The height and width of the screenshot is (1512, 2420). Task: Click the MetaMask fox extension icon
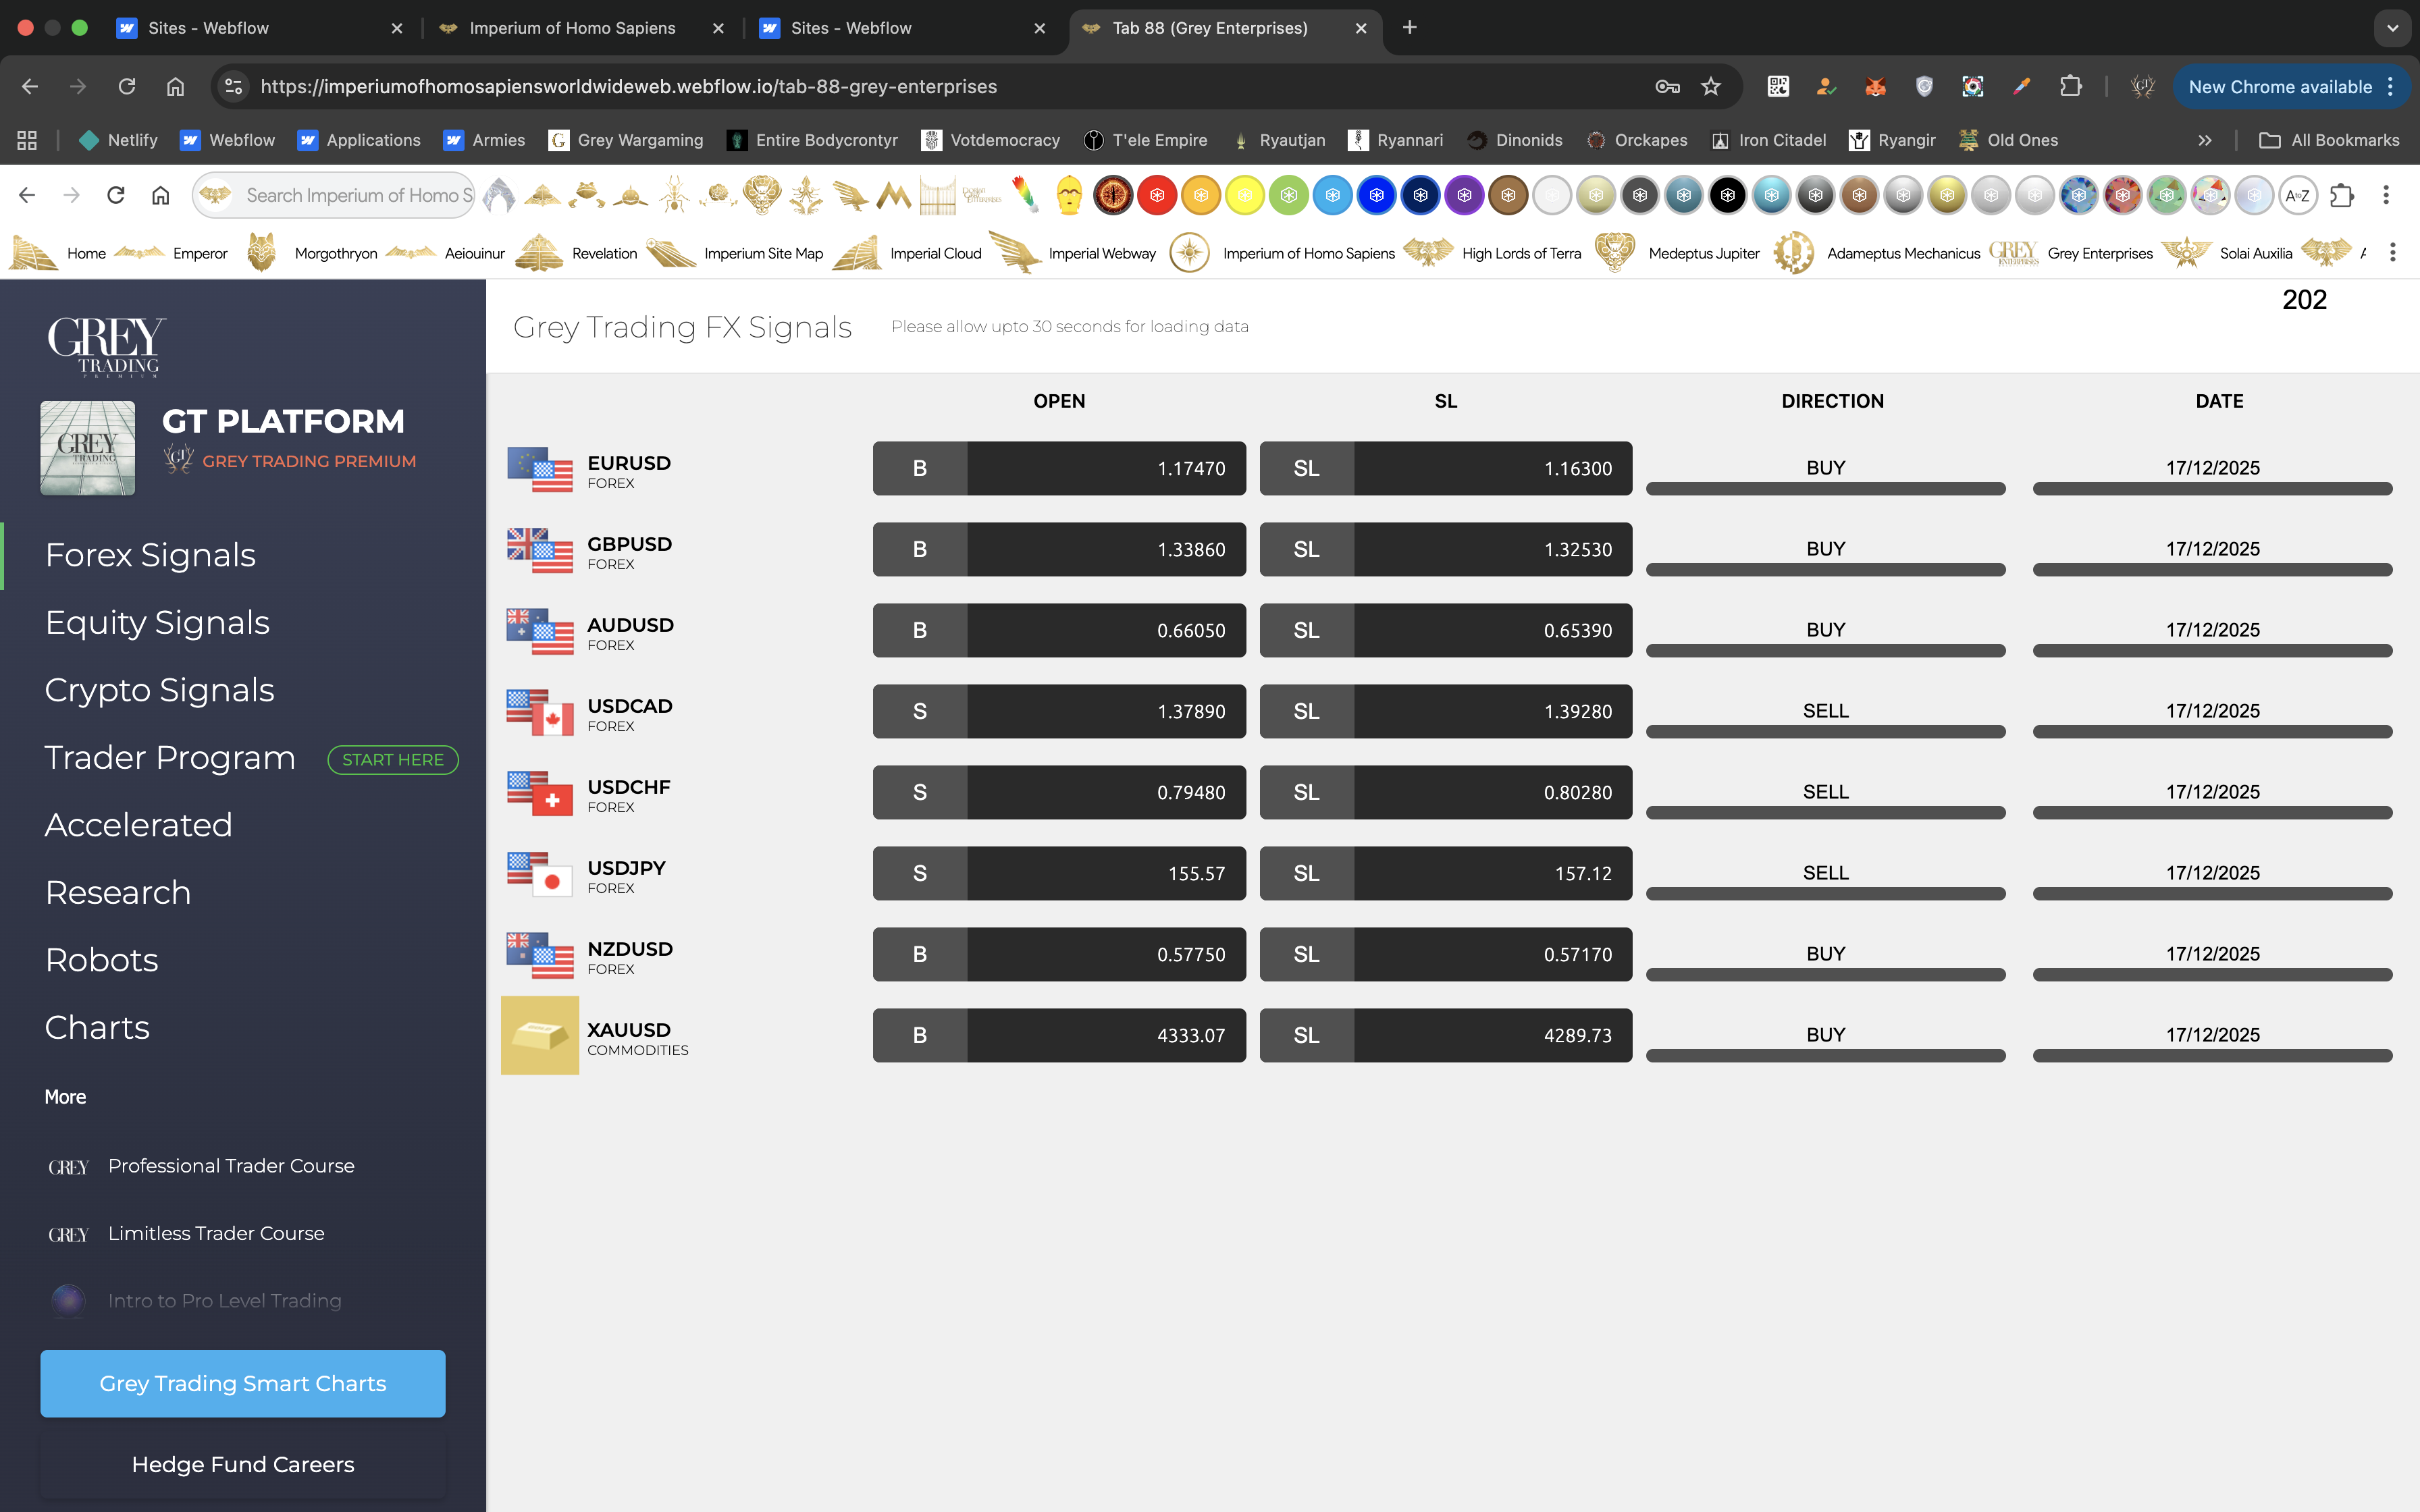pos(1875,87)
